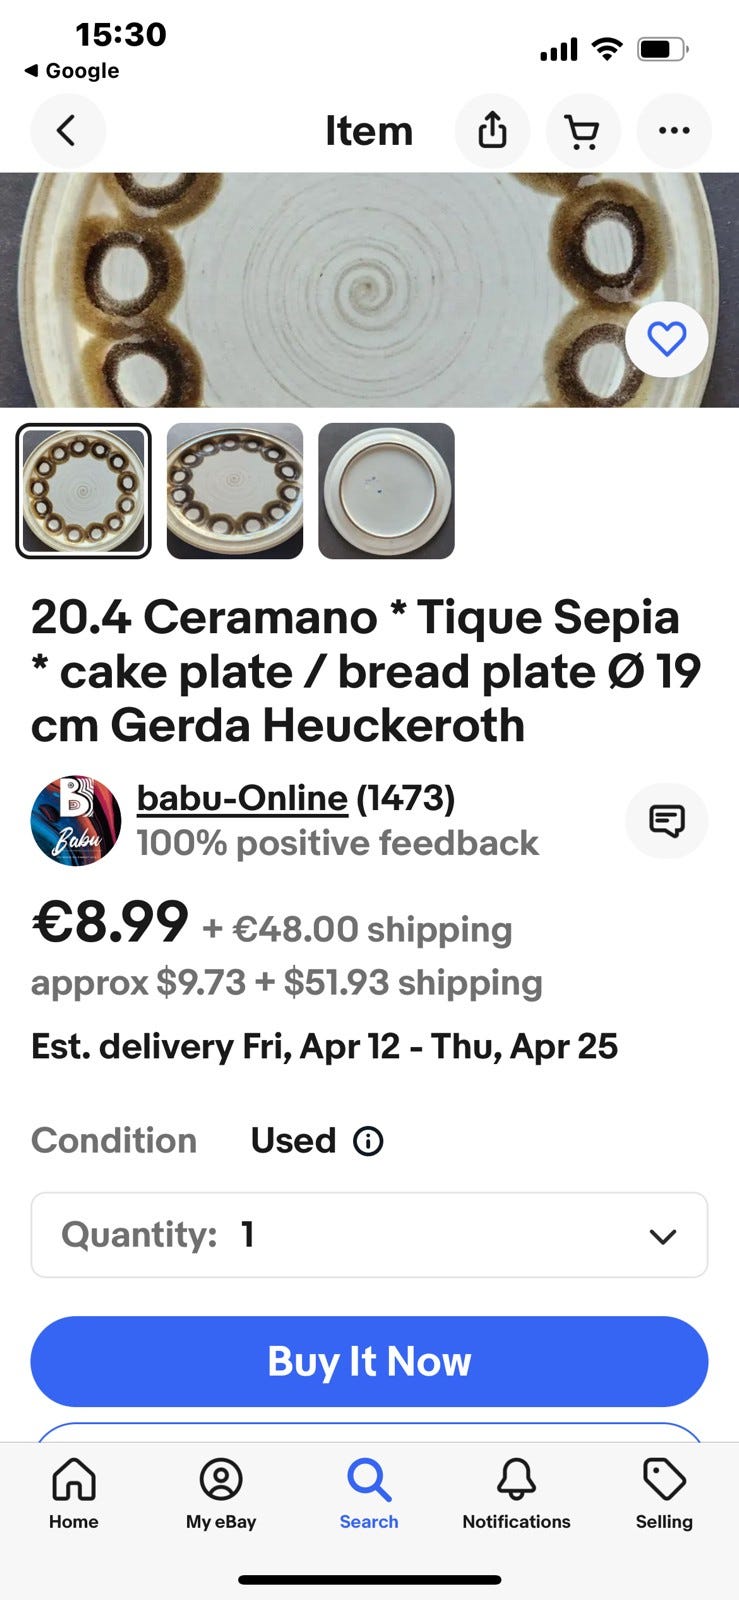Viewport: 739px width, 1600px height.
Task: Open babu-Online seller profile link
Action: [242, 798]
